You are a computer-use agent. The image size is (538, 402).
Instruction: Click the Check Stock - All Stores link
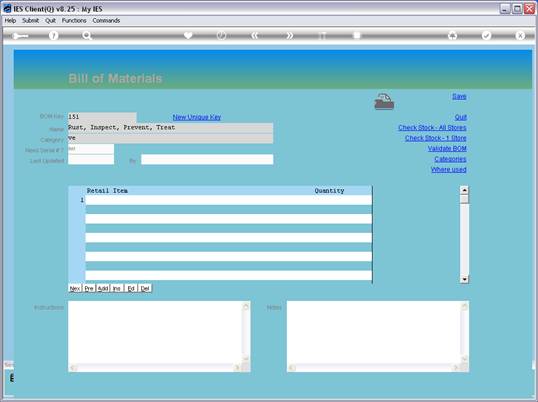[432, 128]
